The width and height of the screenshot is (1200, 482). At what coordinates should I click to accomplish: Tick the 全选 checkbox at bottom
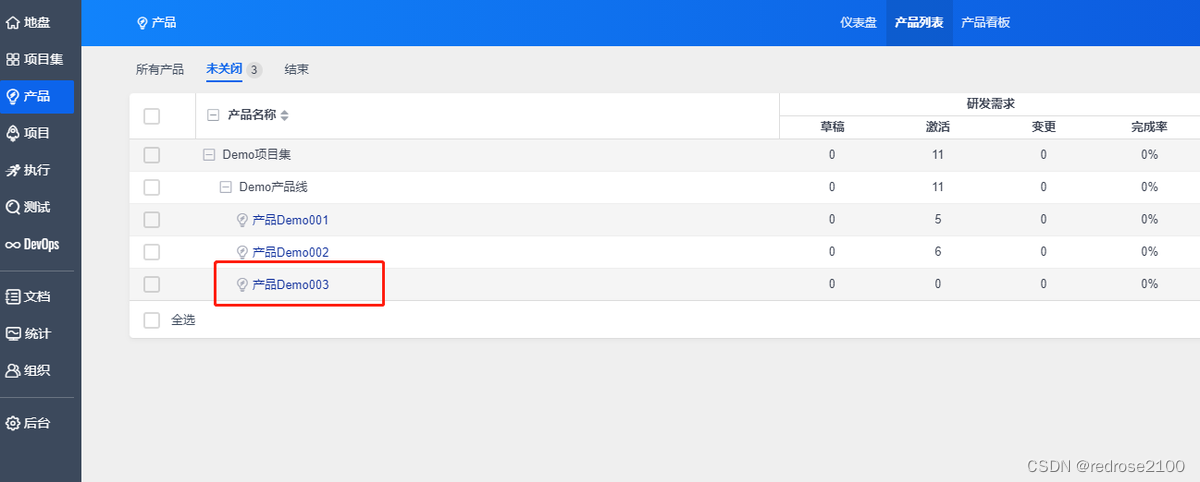pyautogui.click(x=152, y=320)
